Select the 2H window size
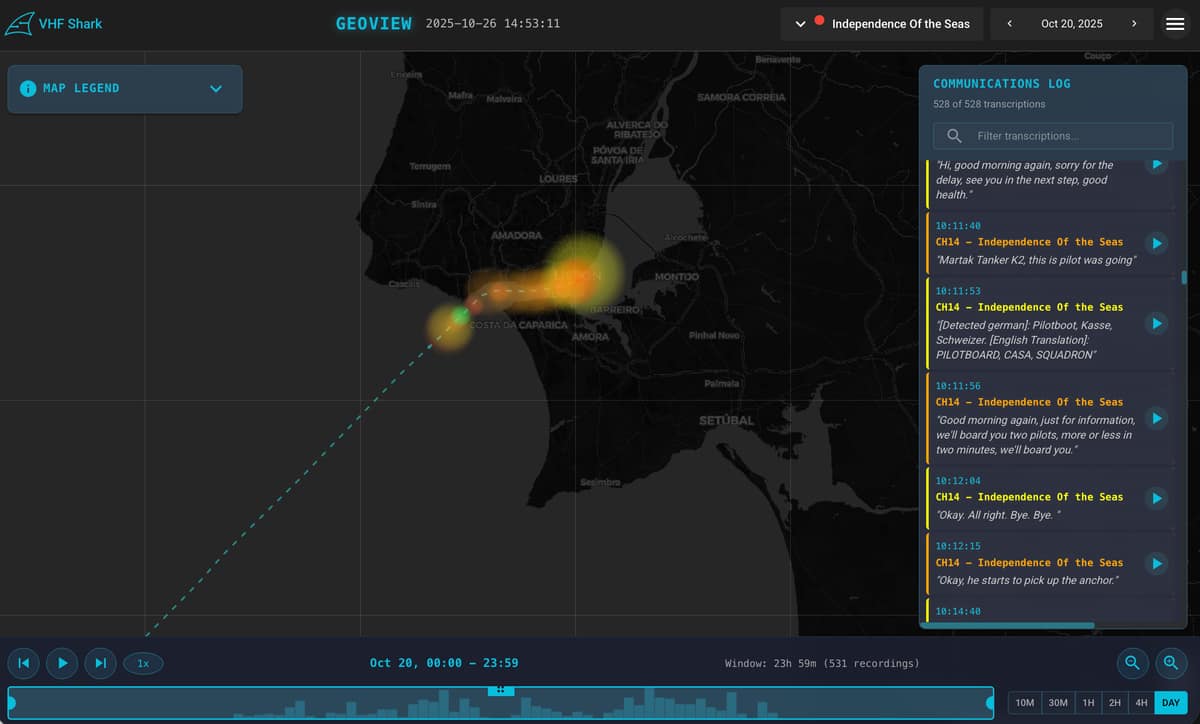The image size is (1200, 724). click(1114, 703)
